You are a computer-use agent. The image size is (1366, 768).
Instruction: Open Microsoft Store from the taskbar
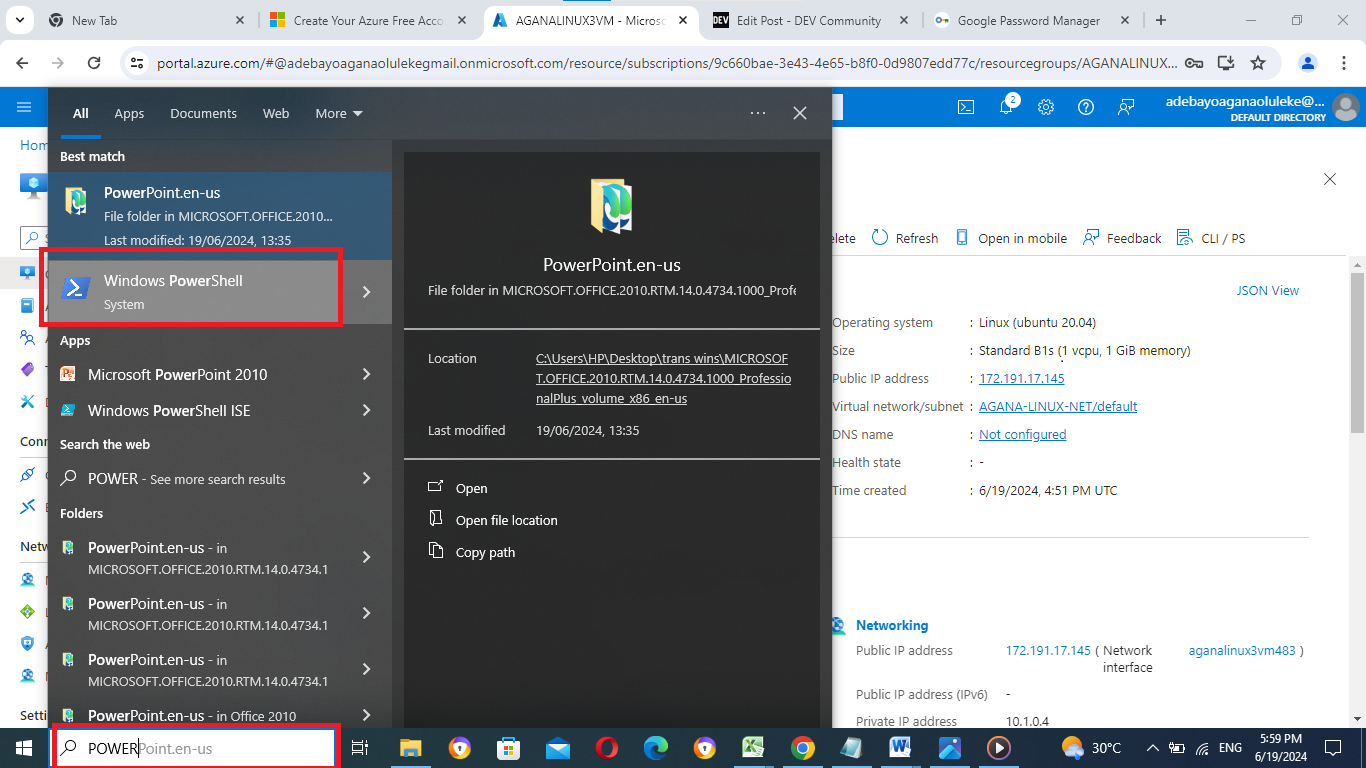point(509,747)
